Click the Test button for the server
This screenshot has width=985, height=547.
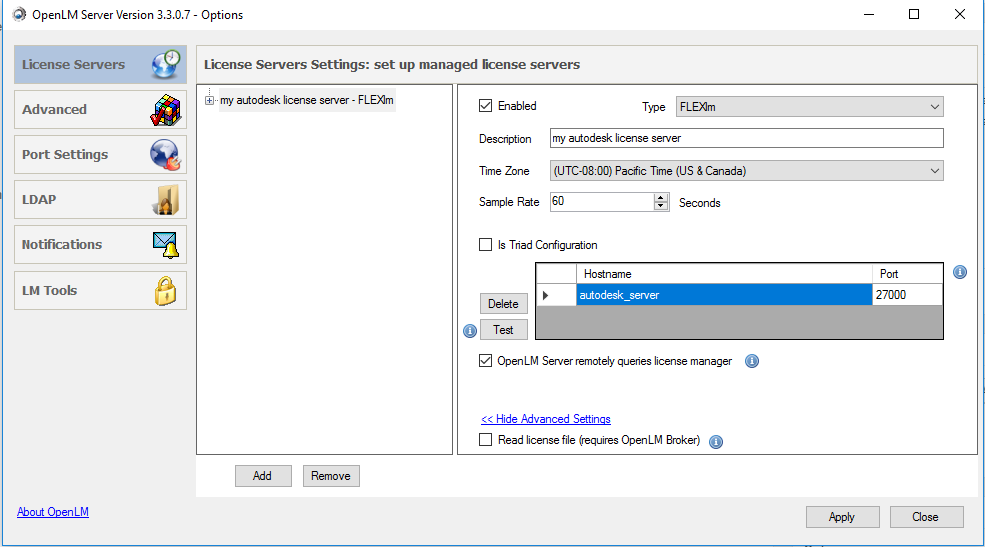[x=503, y=330]
